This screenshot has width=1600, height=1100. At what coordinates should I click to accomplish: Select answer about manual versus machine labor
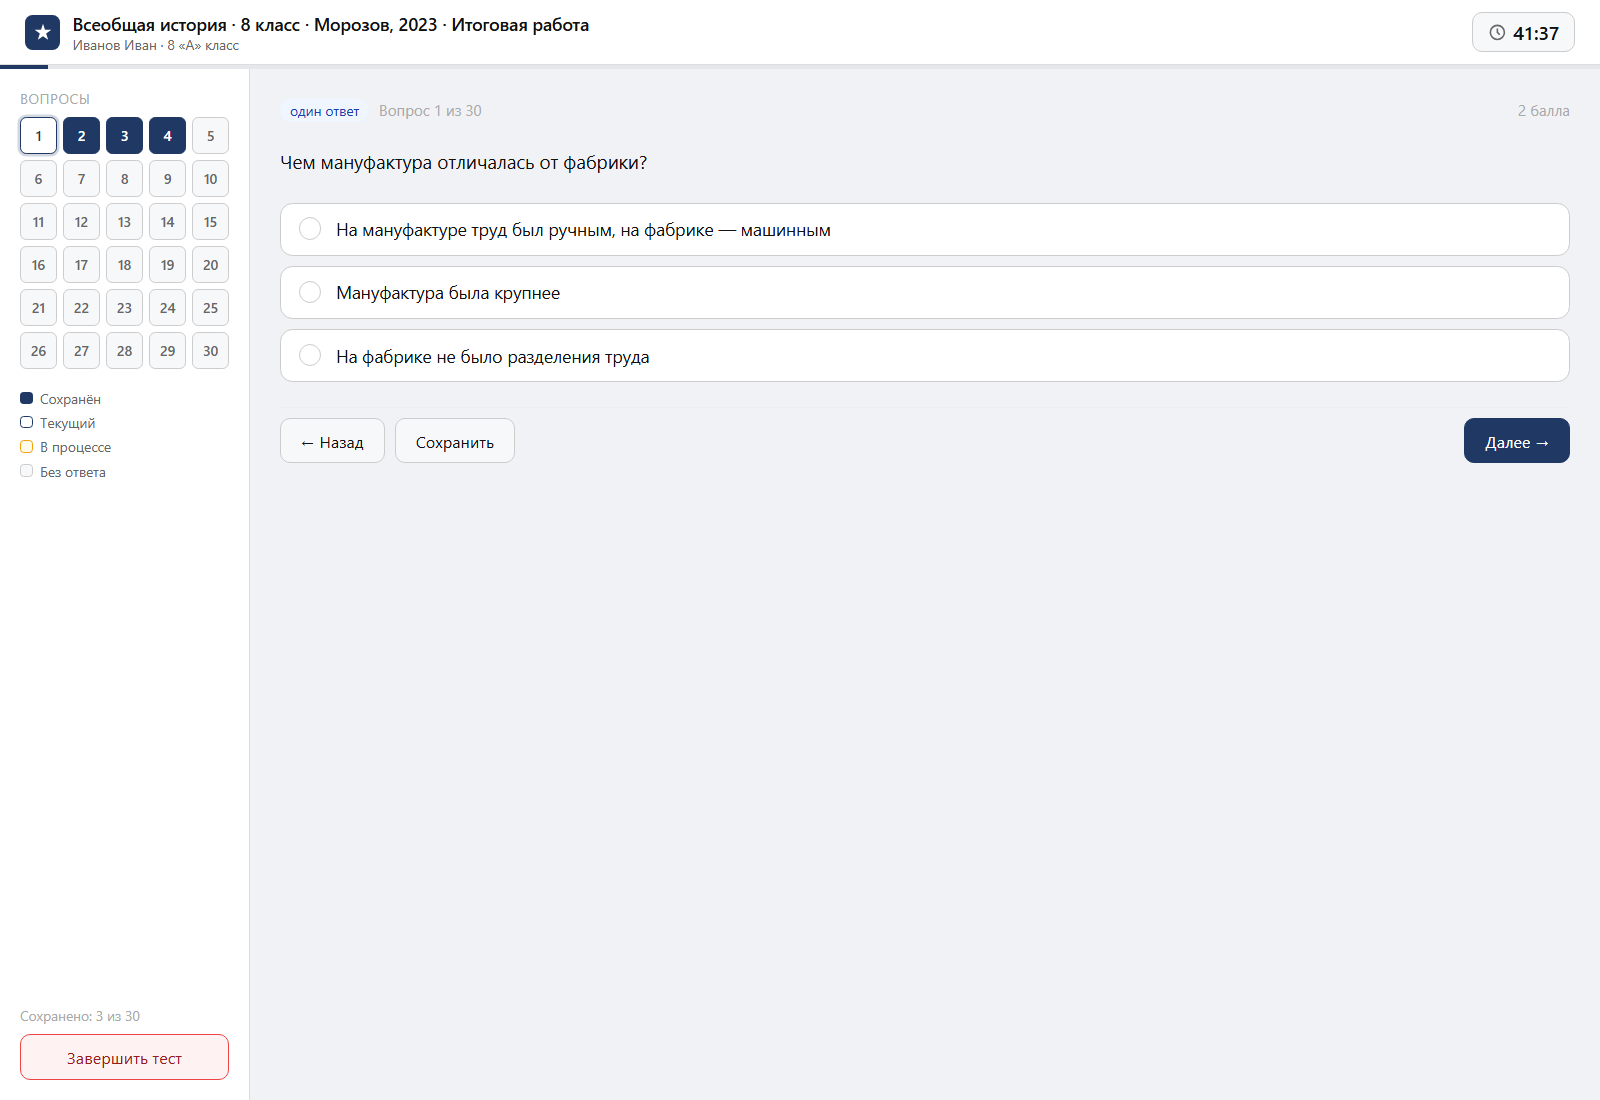pos(924,230)
